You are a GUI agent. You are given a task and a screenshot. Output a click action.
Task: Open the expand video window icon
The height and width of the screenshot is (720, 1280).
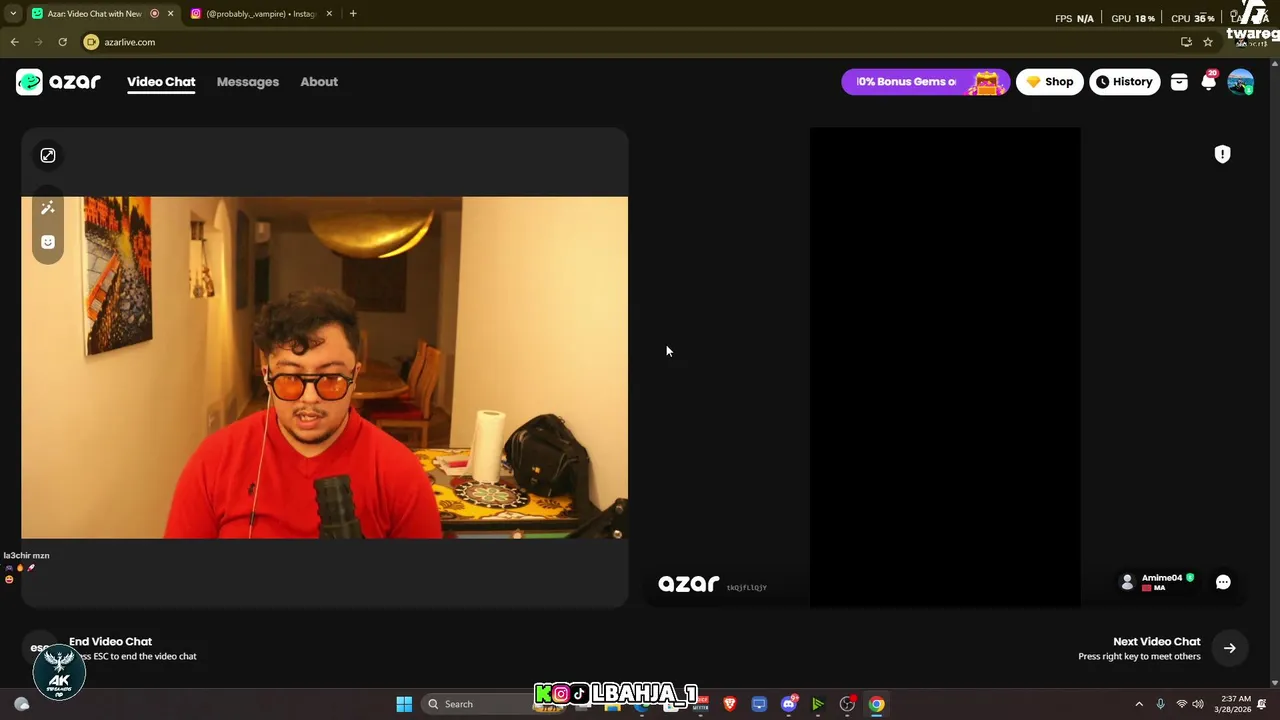click(48, 155)
